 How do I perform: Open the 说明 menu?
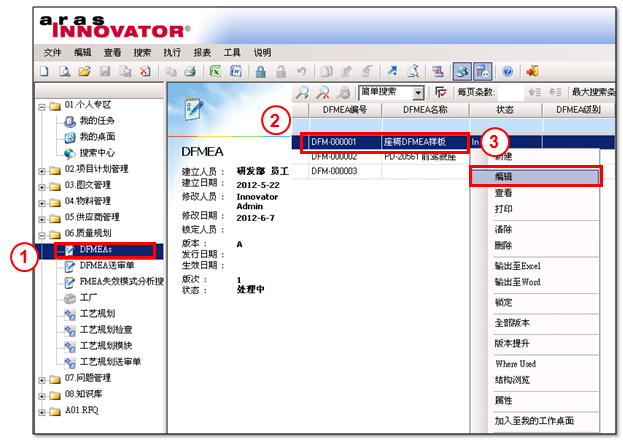coord(262,52)
